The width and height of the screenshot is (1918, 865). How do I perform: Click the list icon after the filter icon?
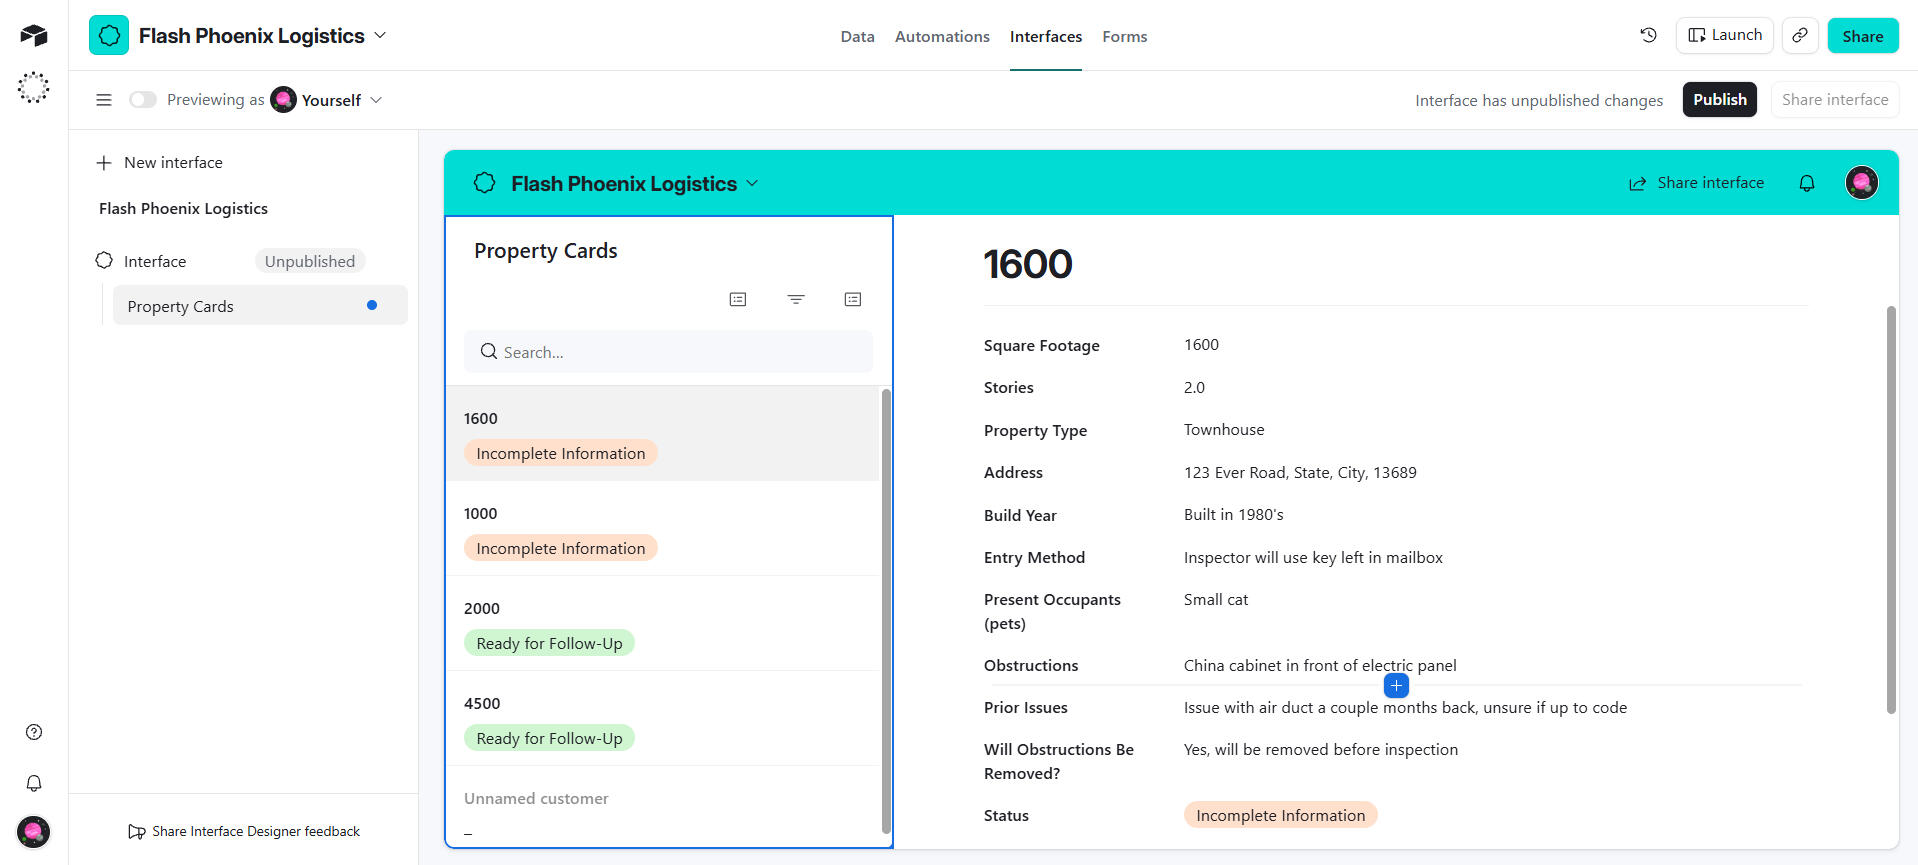point(853,299)
